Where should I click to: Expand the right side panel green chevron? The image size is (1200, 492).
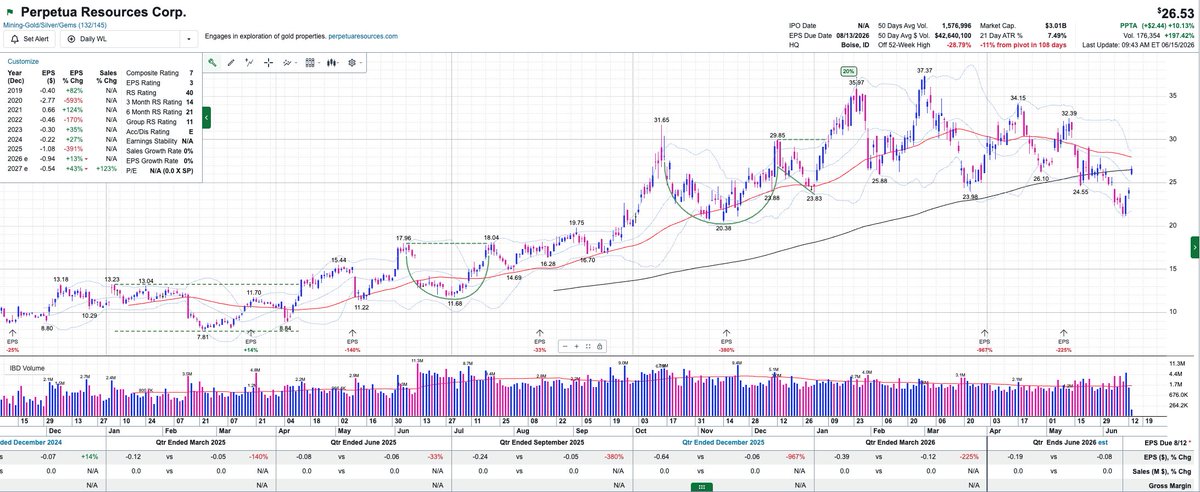click(x=1194, y=248)
